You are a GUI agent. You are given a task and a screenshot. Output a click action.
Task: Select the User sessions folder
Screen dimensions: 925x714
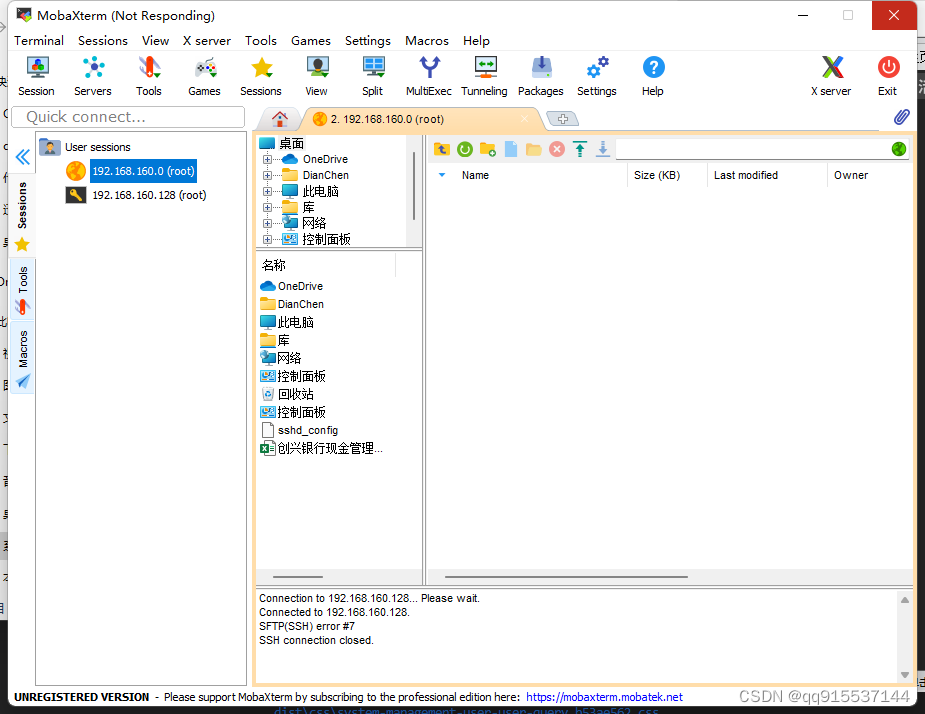tap(97, 147)
